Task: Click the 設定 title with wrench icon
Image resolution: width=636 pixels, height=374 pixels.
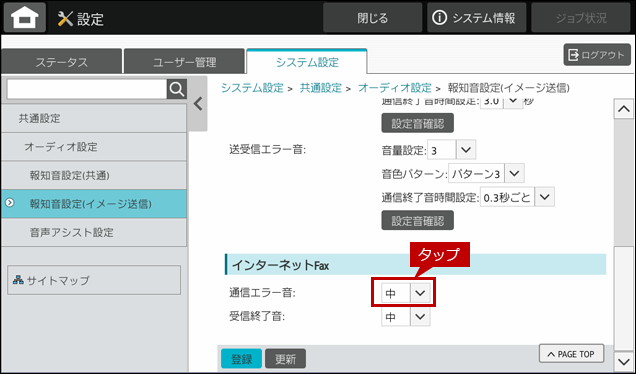Action: [x=81, y=19]
